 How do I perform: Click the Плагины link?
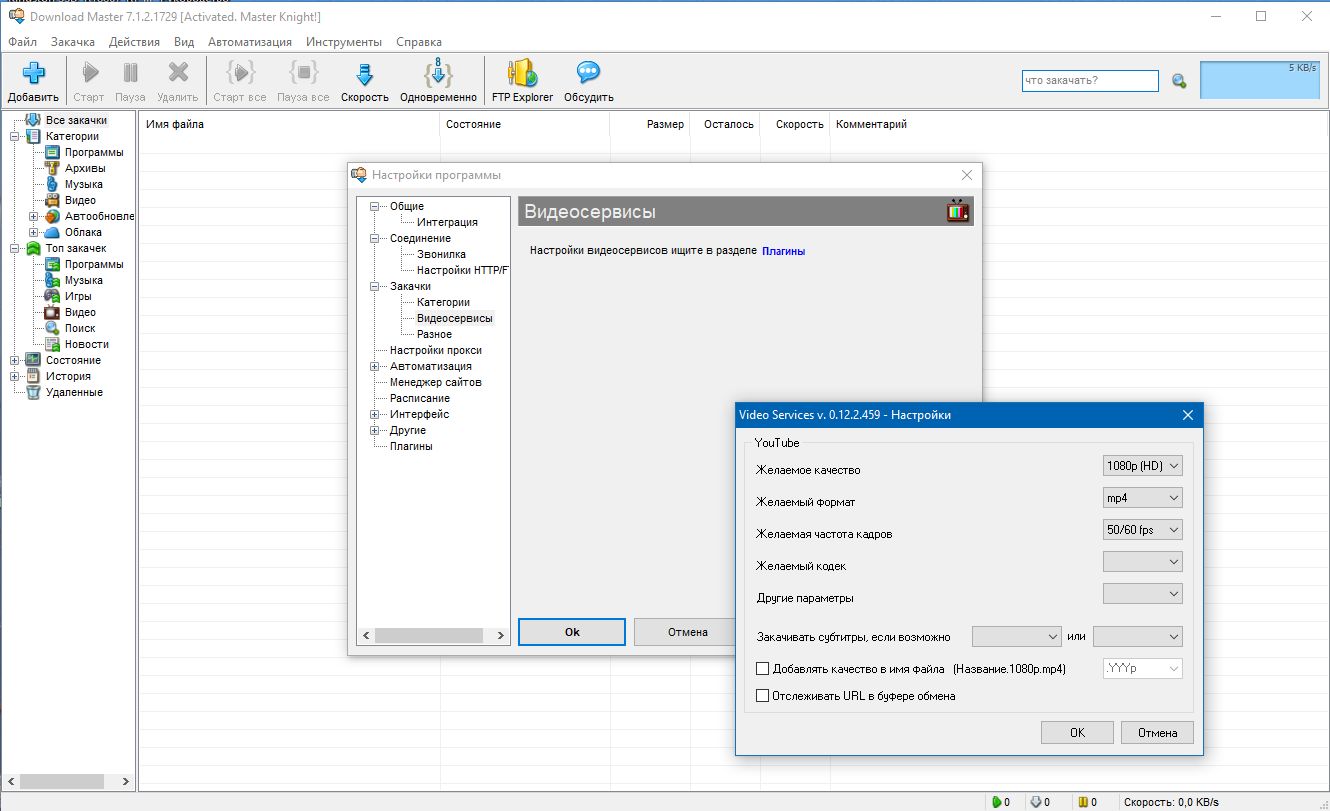click(x=783, y=251)
